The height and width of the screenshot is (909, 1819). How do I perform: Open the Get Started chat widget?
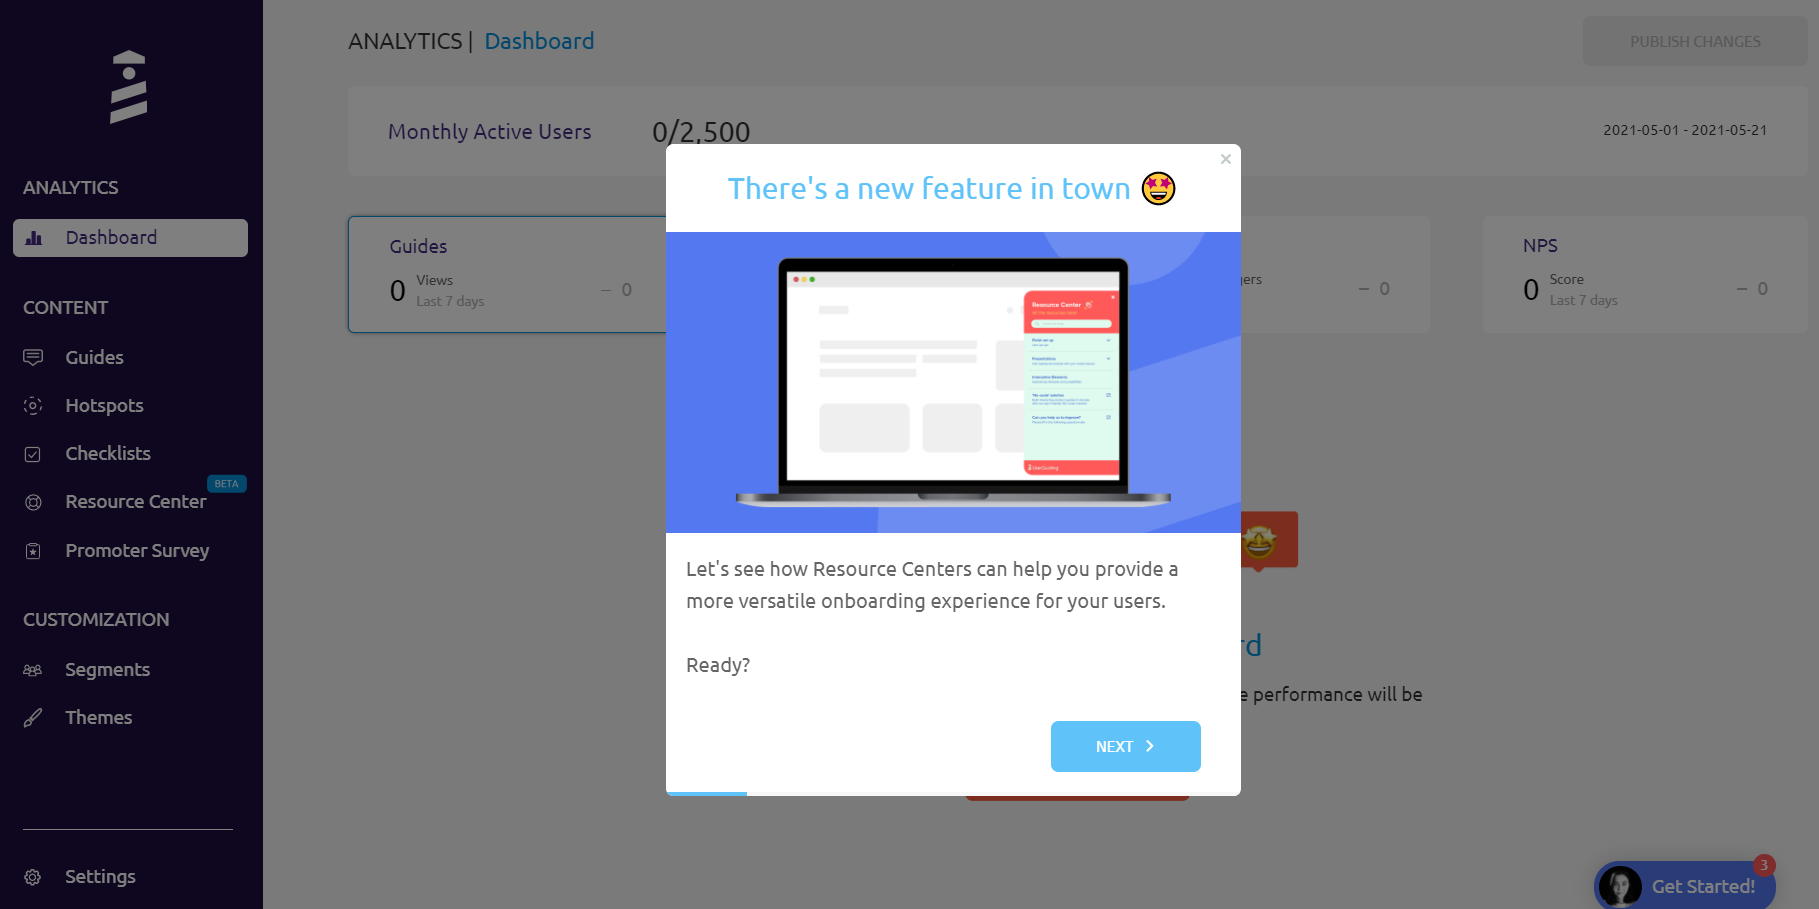click(1685, 886)
